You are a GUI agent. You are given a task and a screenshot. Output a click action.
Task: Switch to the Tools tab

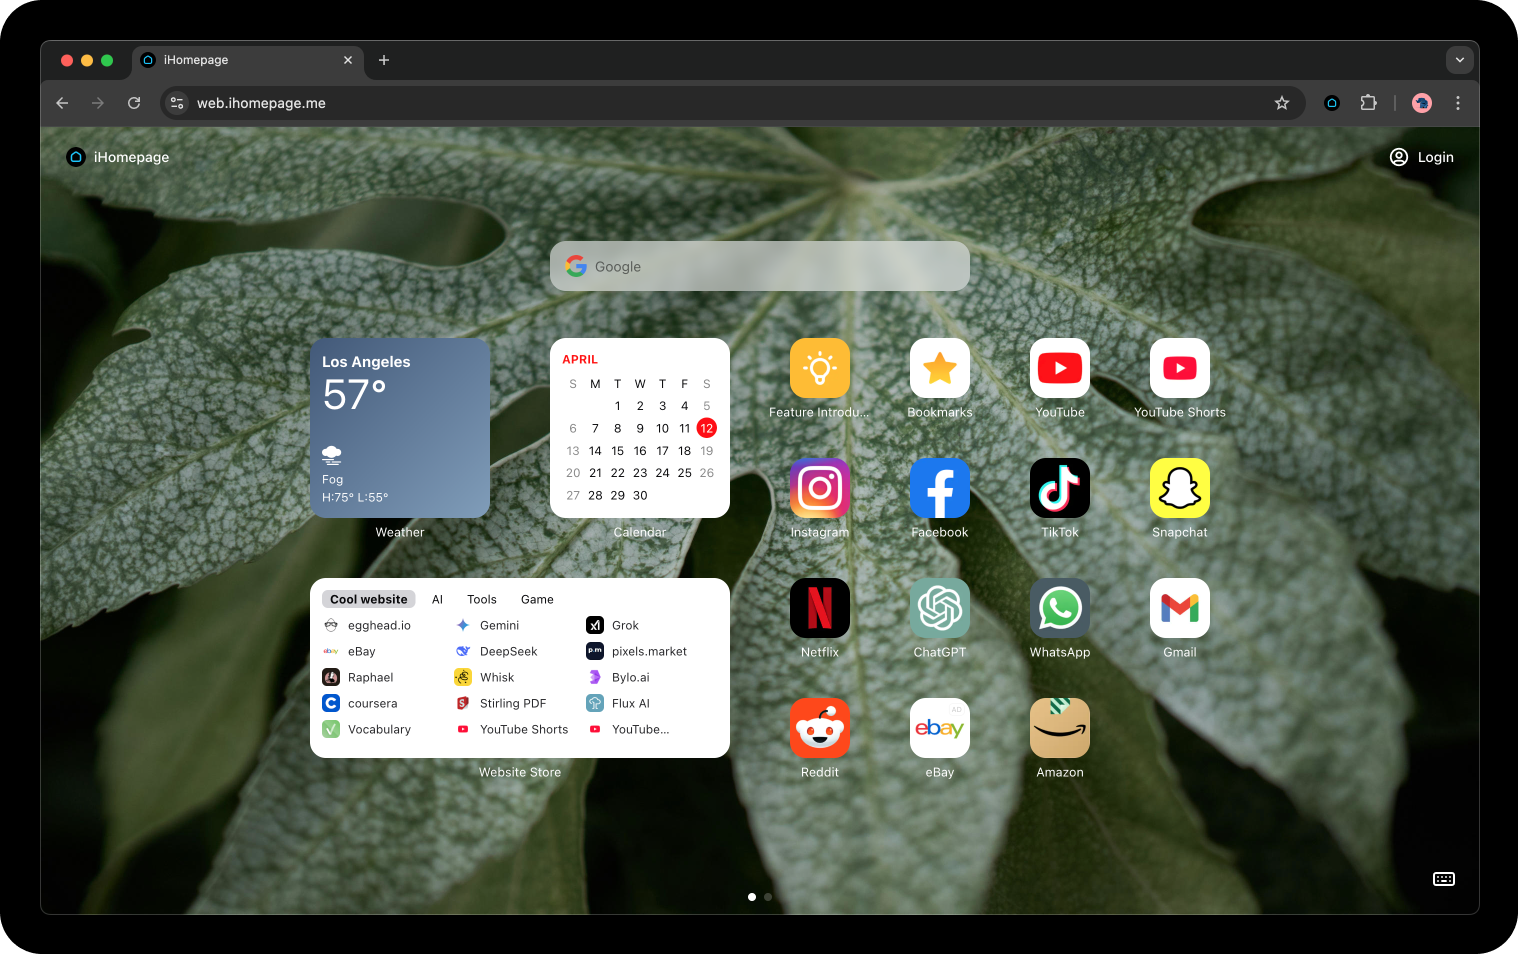(x=482, y=599)
